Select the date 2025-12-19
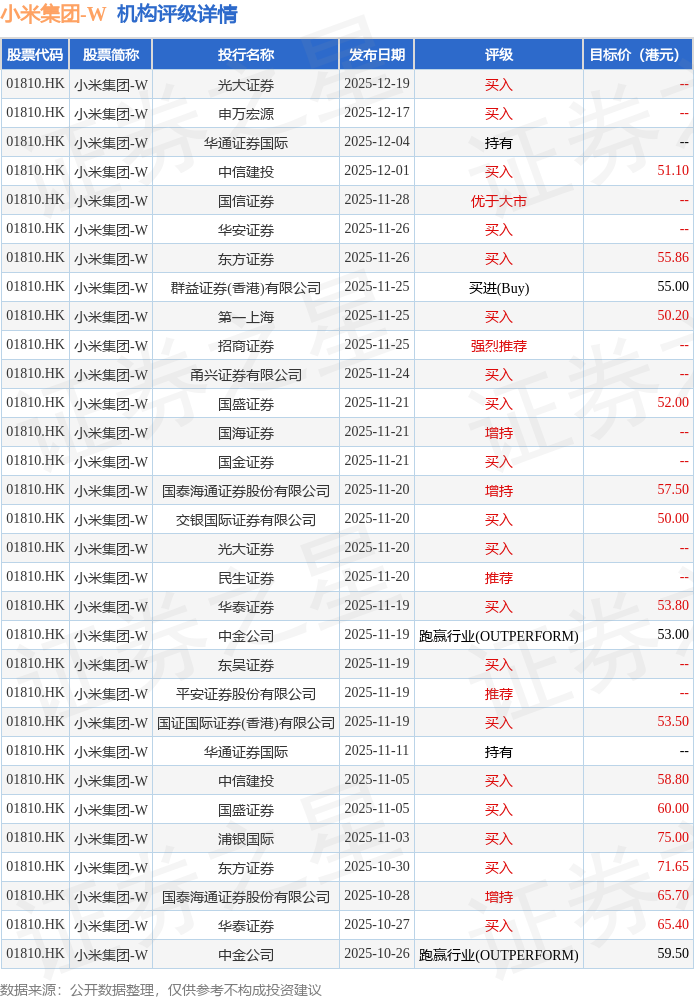694x999 pixels. coord(377,84)
